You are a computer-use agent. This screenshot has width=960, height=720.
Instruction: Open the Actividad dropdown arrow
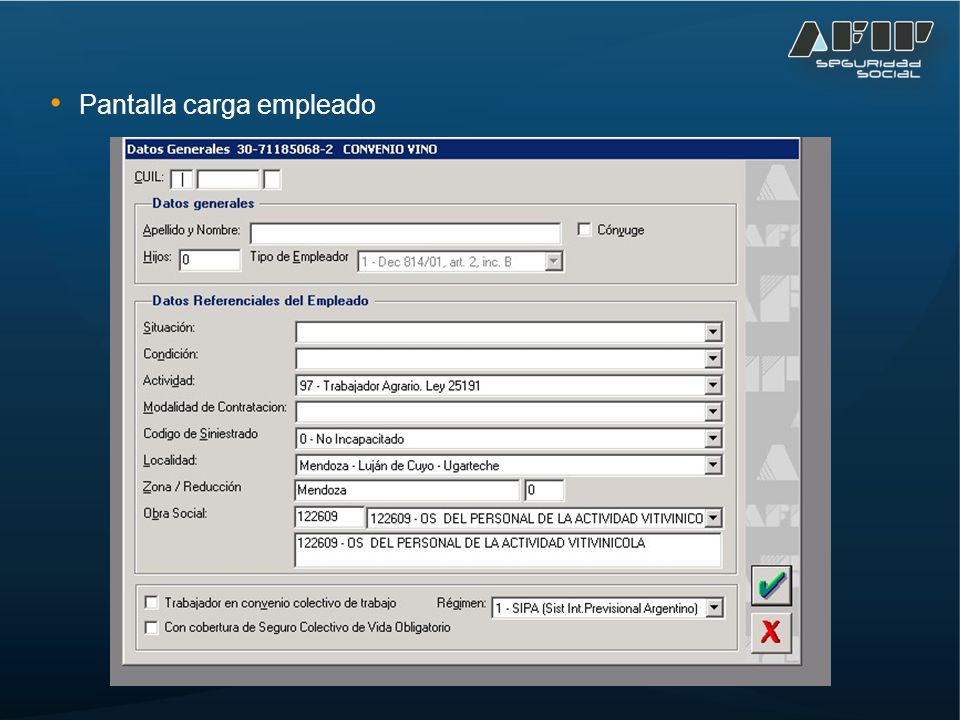[x=712, y=385]
